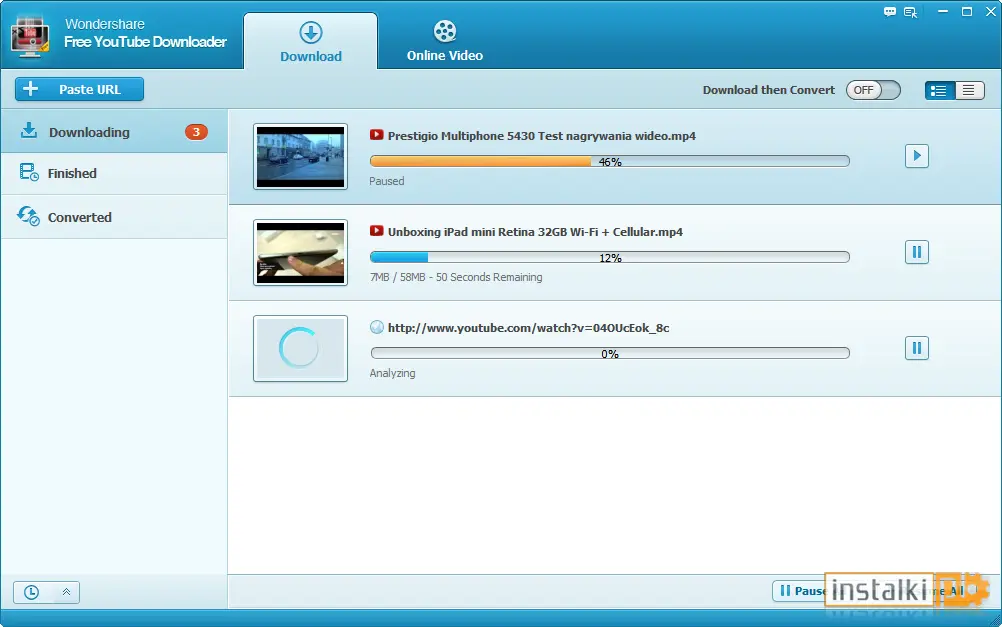Click the 0% progress bar

click(x=610, y=353)
